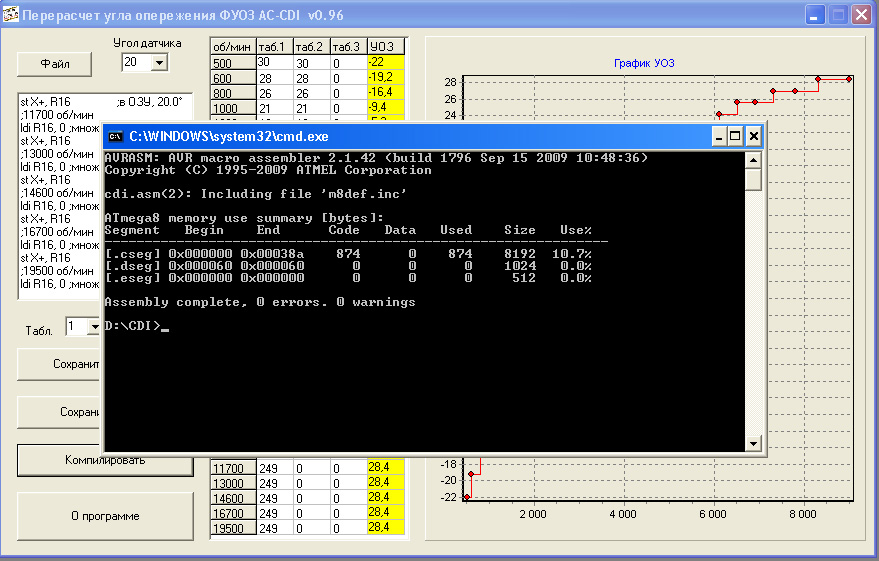This screenshot has height=561, width=879.
Task: Maximize the cmd.exe window
Action: coord(735,136)
